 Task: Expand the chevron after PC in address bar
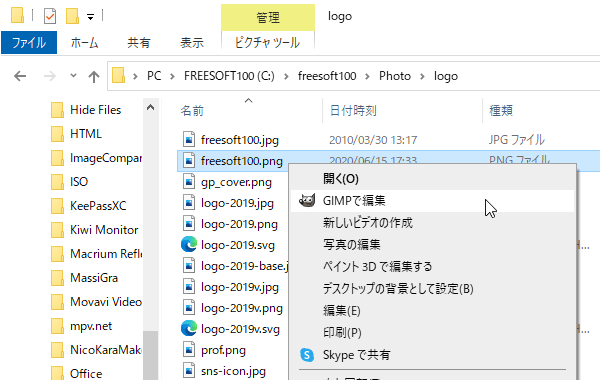tap(172, 77)
